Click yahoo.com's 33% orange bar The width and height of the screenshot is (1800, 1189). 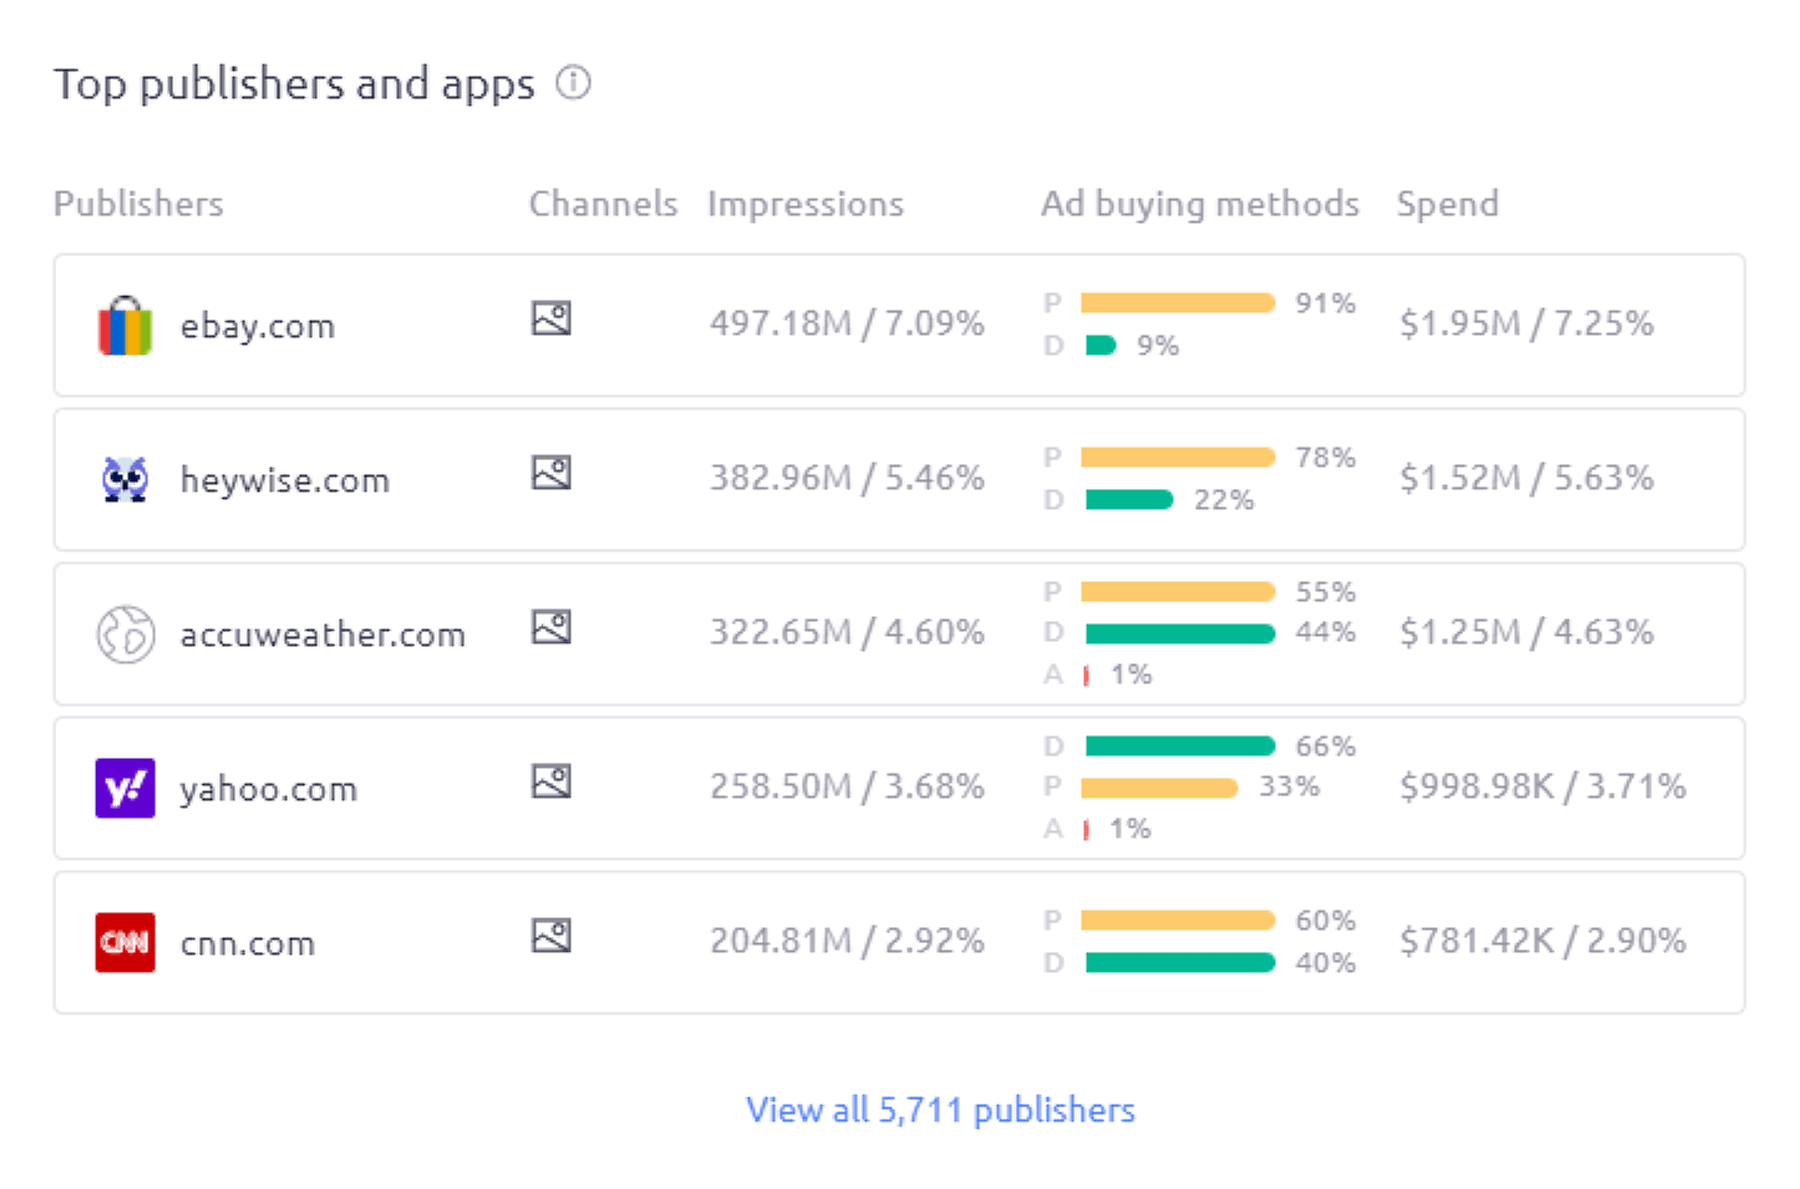(x=1159, y=788)
